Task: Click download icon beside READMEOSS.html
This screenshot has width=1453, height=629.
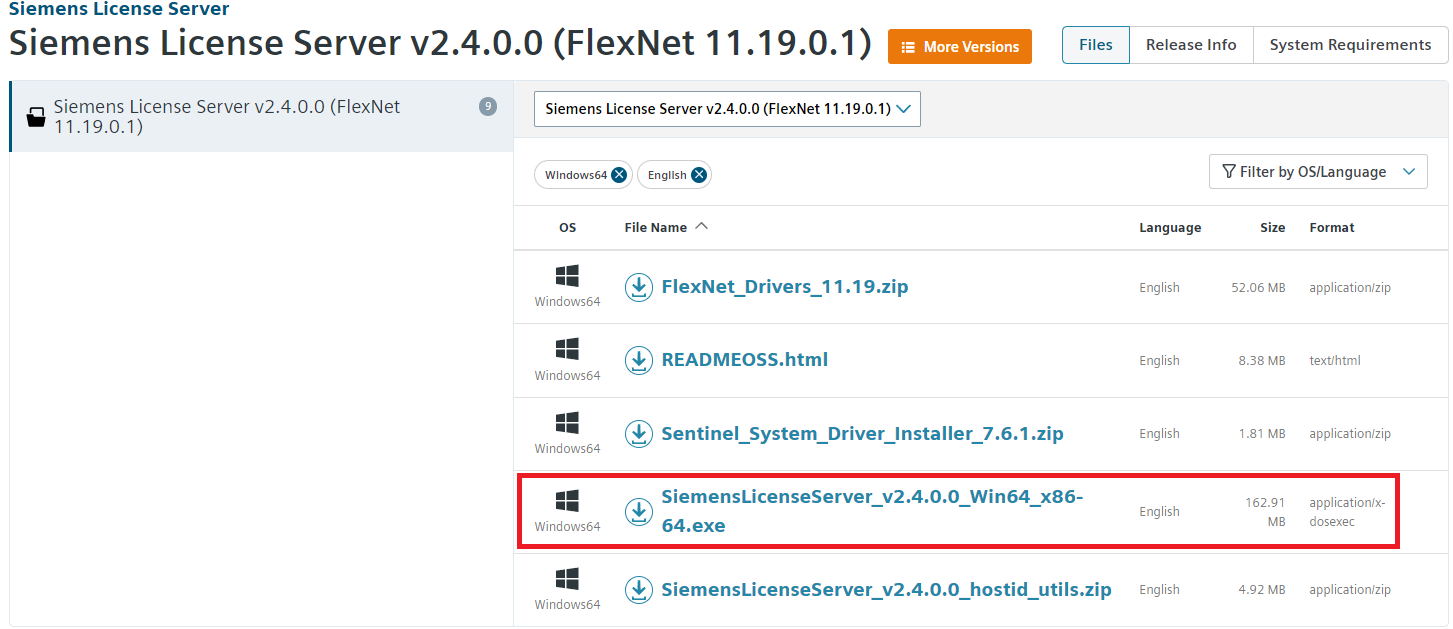Action: coord(638,360)
